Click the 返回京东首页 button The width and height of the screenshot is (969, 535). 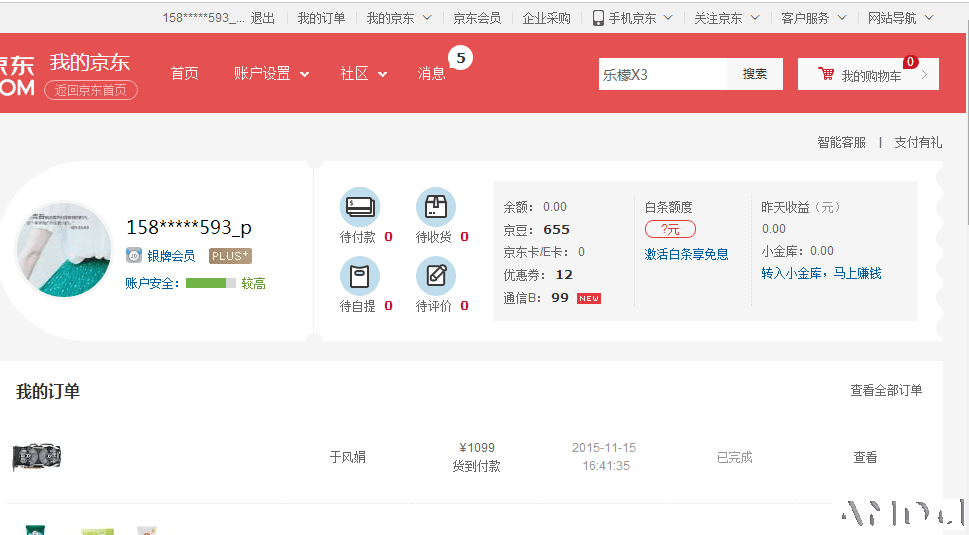(91, 90)
